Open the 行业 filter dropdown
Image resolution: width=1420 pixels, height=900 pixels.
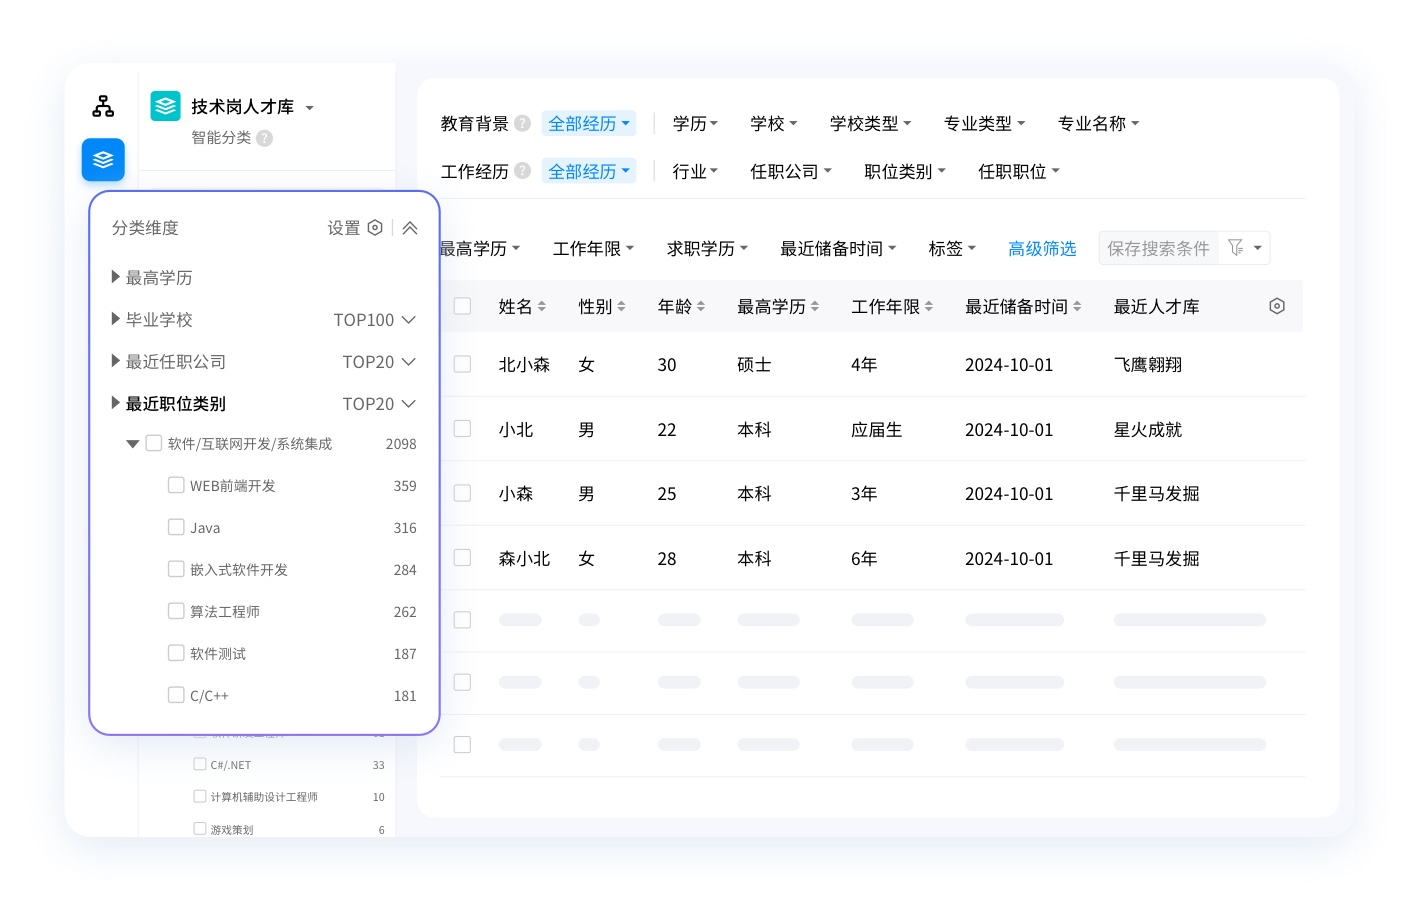695,171
